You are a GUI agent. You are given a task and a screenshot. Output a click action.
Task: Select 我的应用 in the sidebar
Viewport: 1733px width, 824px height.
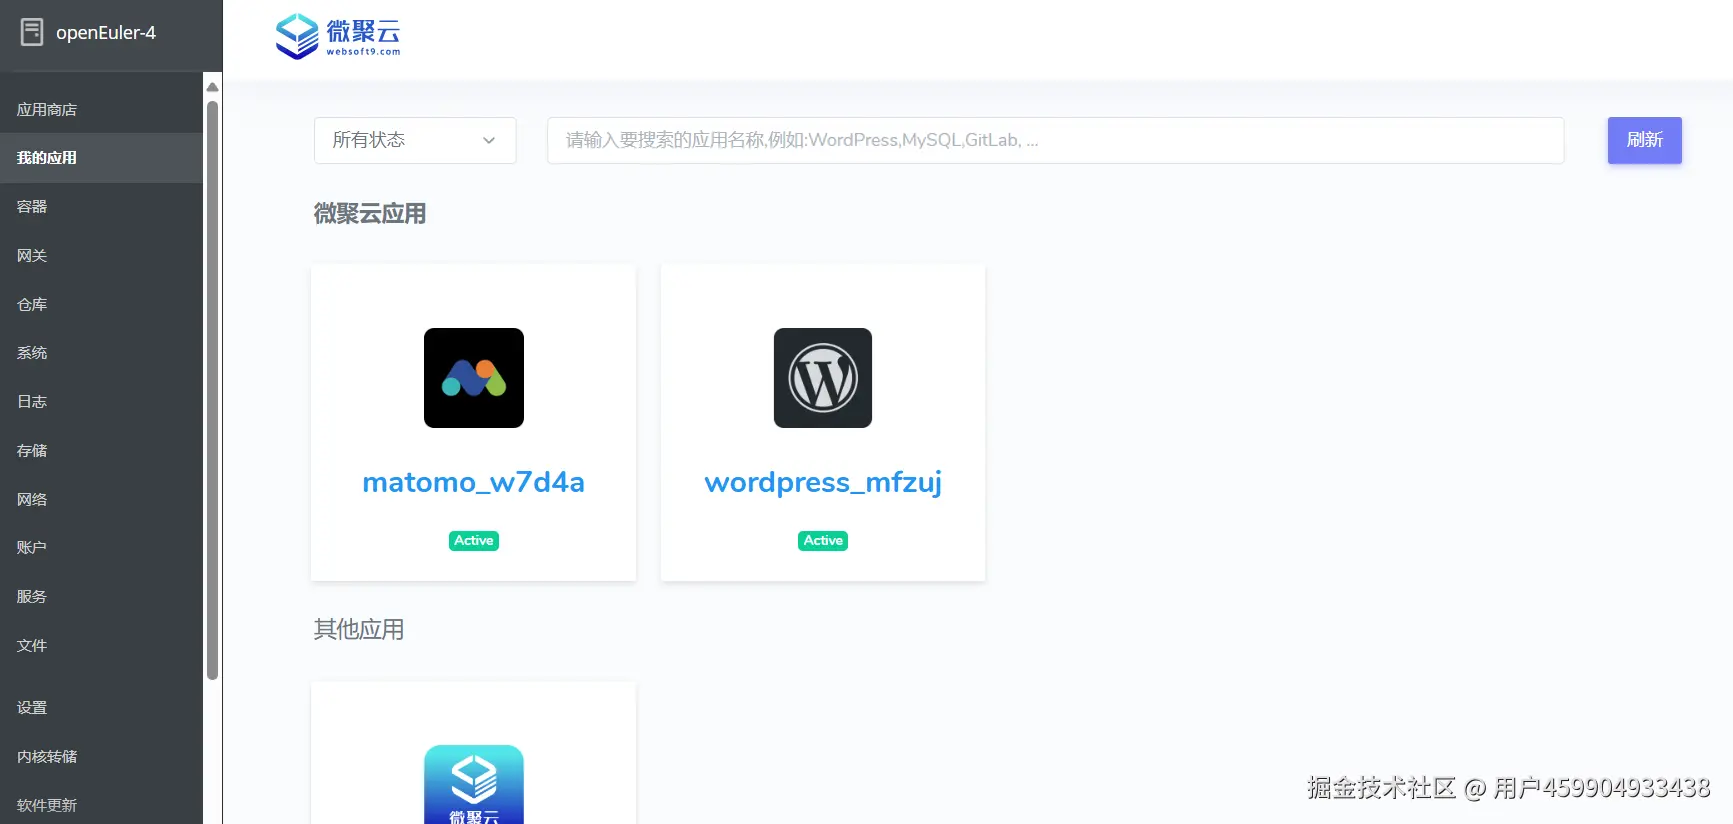(101, 158)
